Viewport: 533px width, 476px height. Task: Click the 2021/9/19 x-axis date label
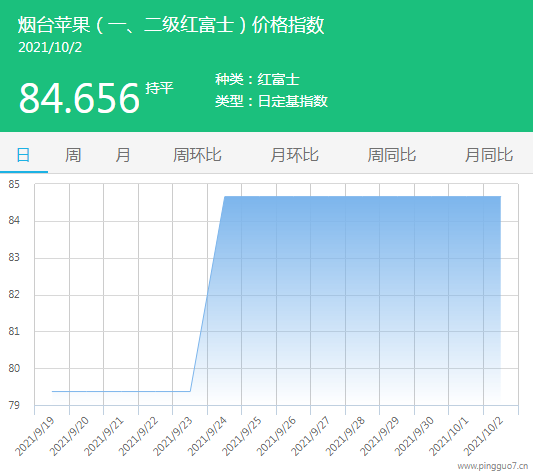click(x=35, y=437)
